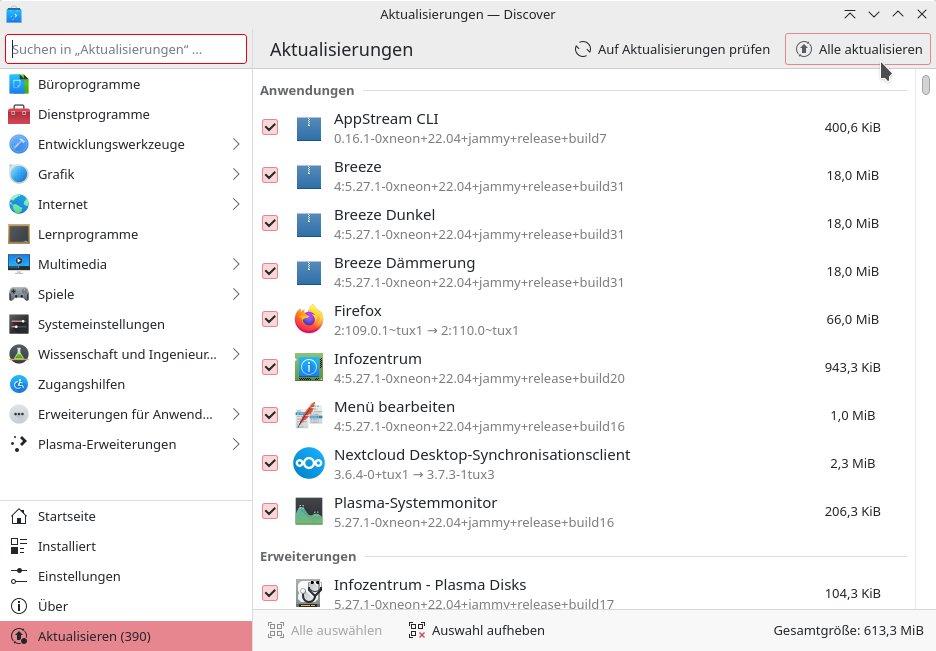Go to Installiert page
This screenshot has height=651, width=936.
click(x=66, y=547)
